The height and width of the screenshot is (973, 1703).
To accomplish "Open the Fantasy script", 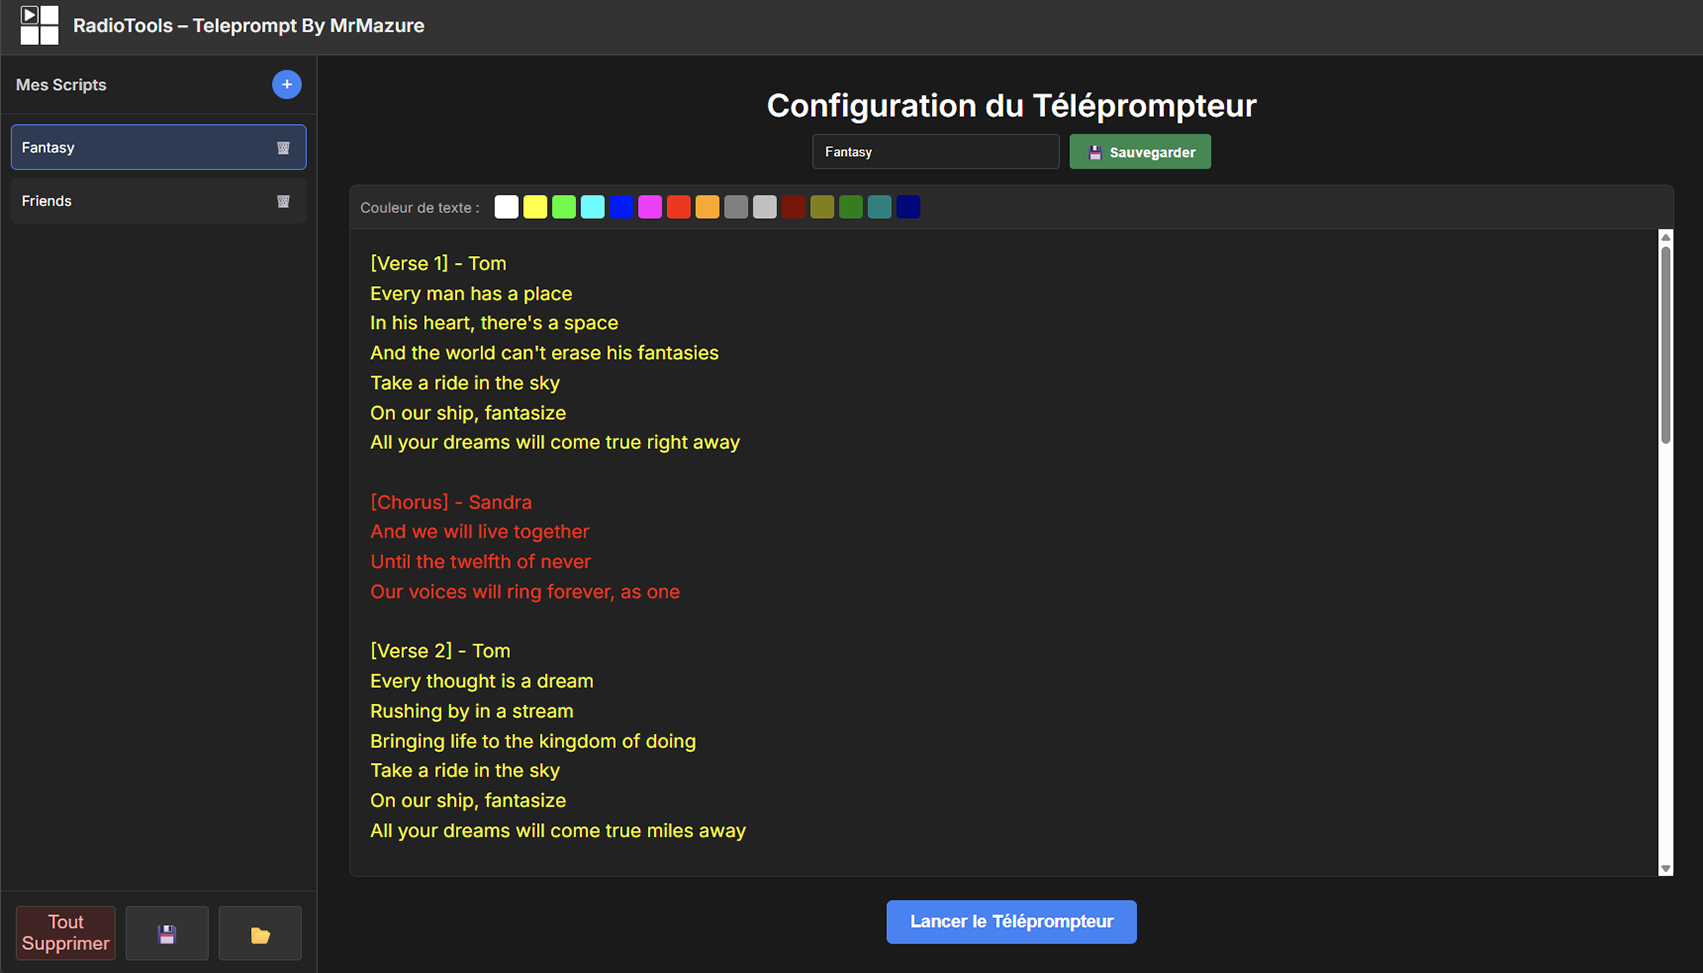I will pos(159,147).
